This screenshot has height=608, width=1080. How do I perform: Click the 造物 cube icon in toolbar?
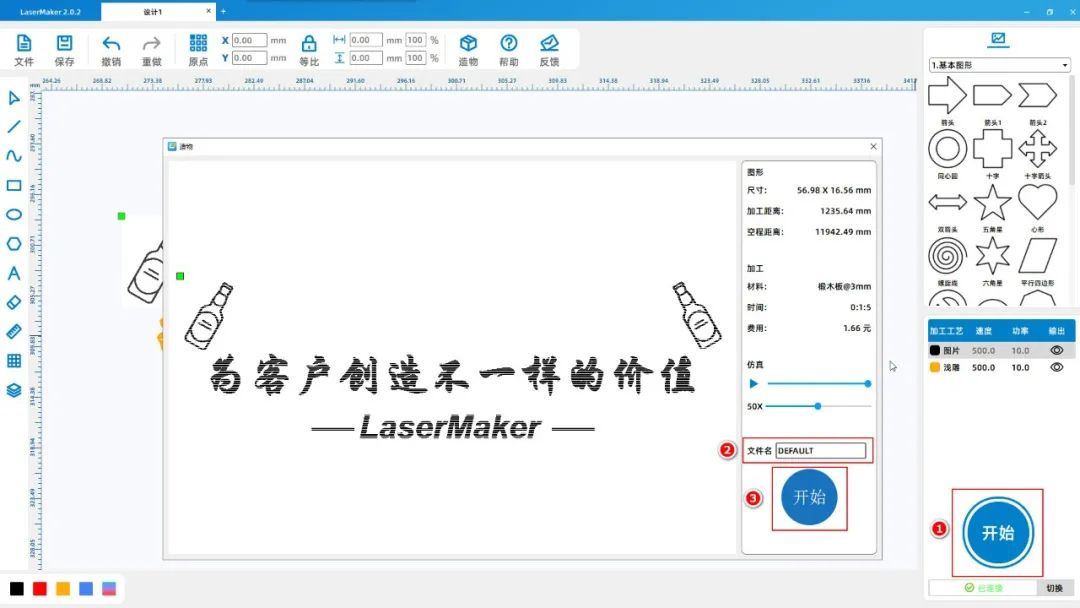(x=468, y=45)
